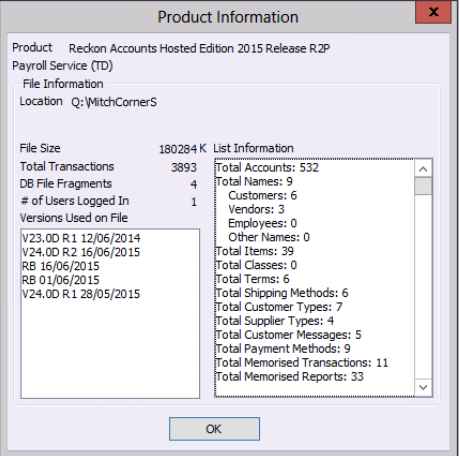Click version 'V23.0D R1 12/06/2014'
The height and width of the screenshot is (456, 460).
pyautogui.click(x=81, y=238)
